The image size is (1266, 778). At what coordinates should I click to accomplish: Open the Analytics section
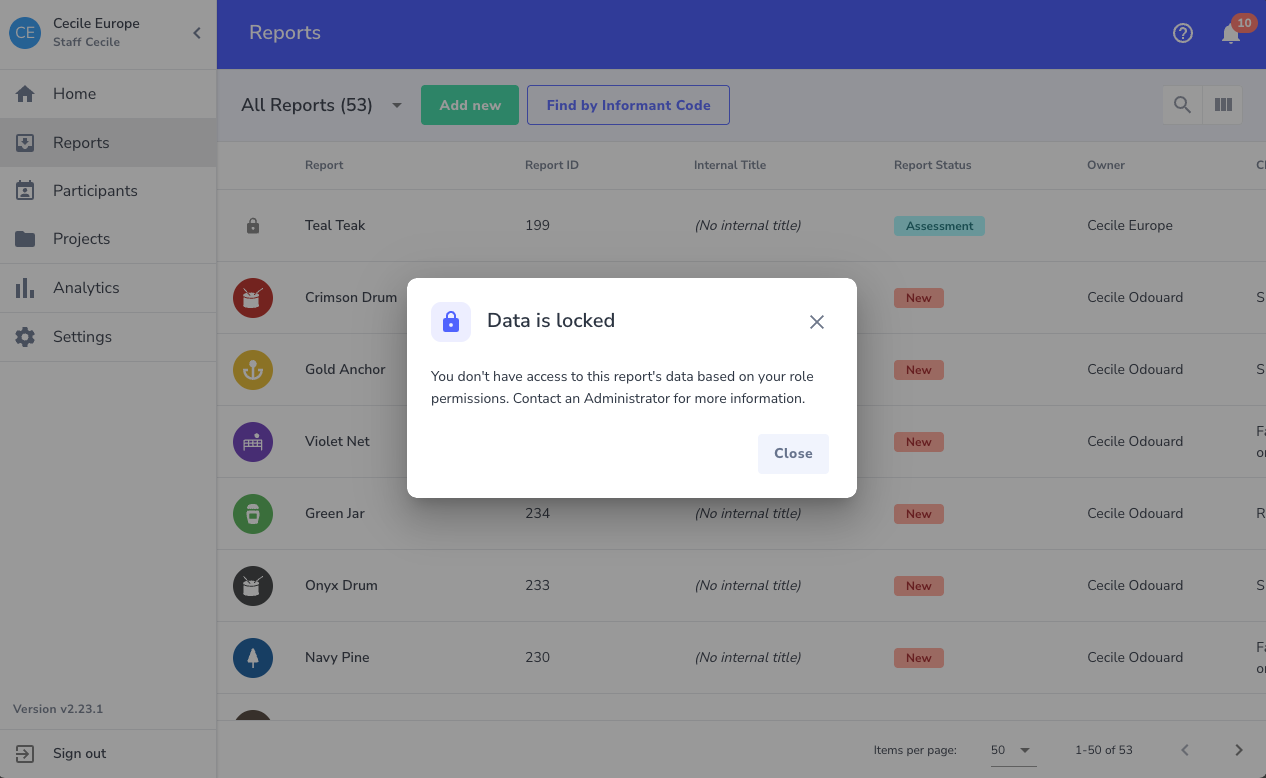pyautogui.click(x=86, y=288)
